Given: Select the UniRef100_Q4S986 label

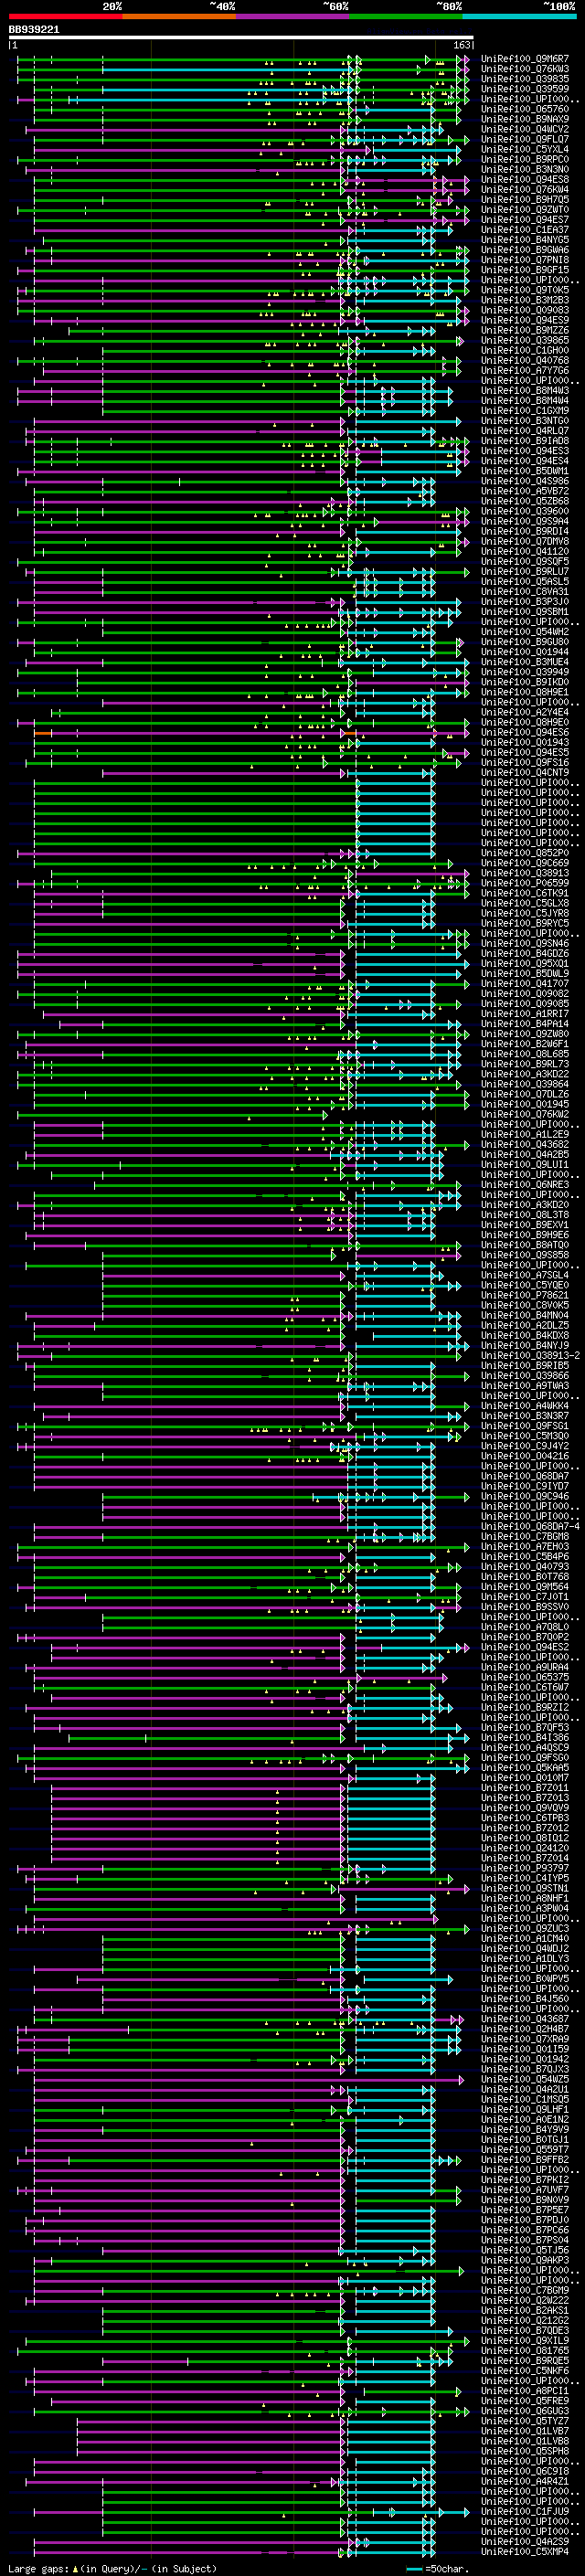Looking at the screenshot, I should coord(525,481).
